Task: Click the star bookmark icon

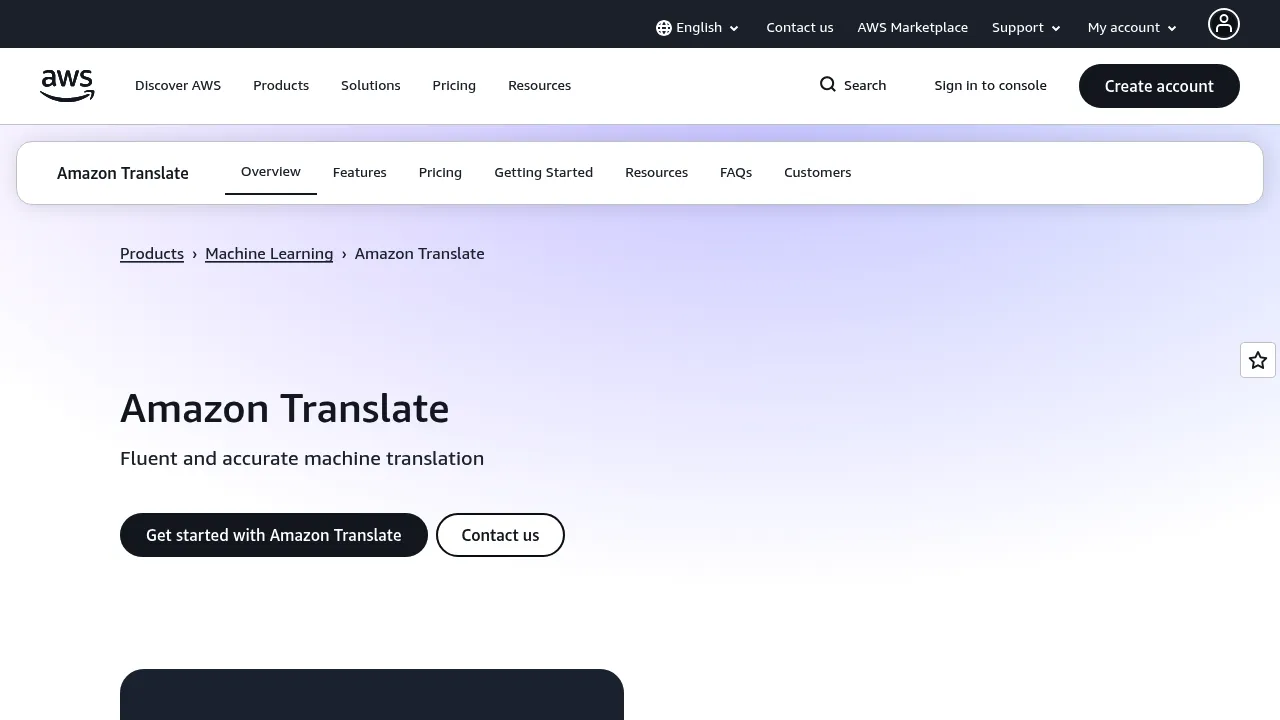Action: click(1258, 360)
